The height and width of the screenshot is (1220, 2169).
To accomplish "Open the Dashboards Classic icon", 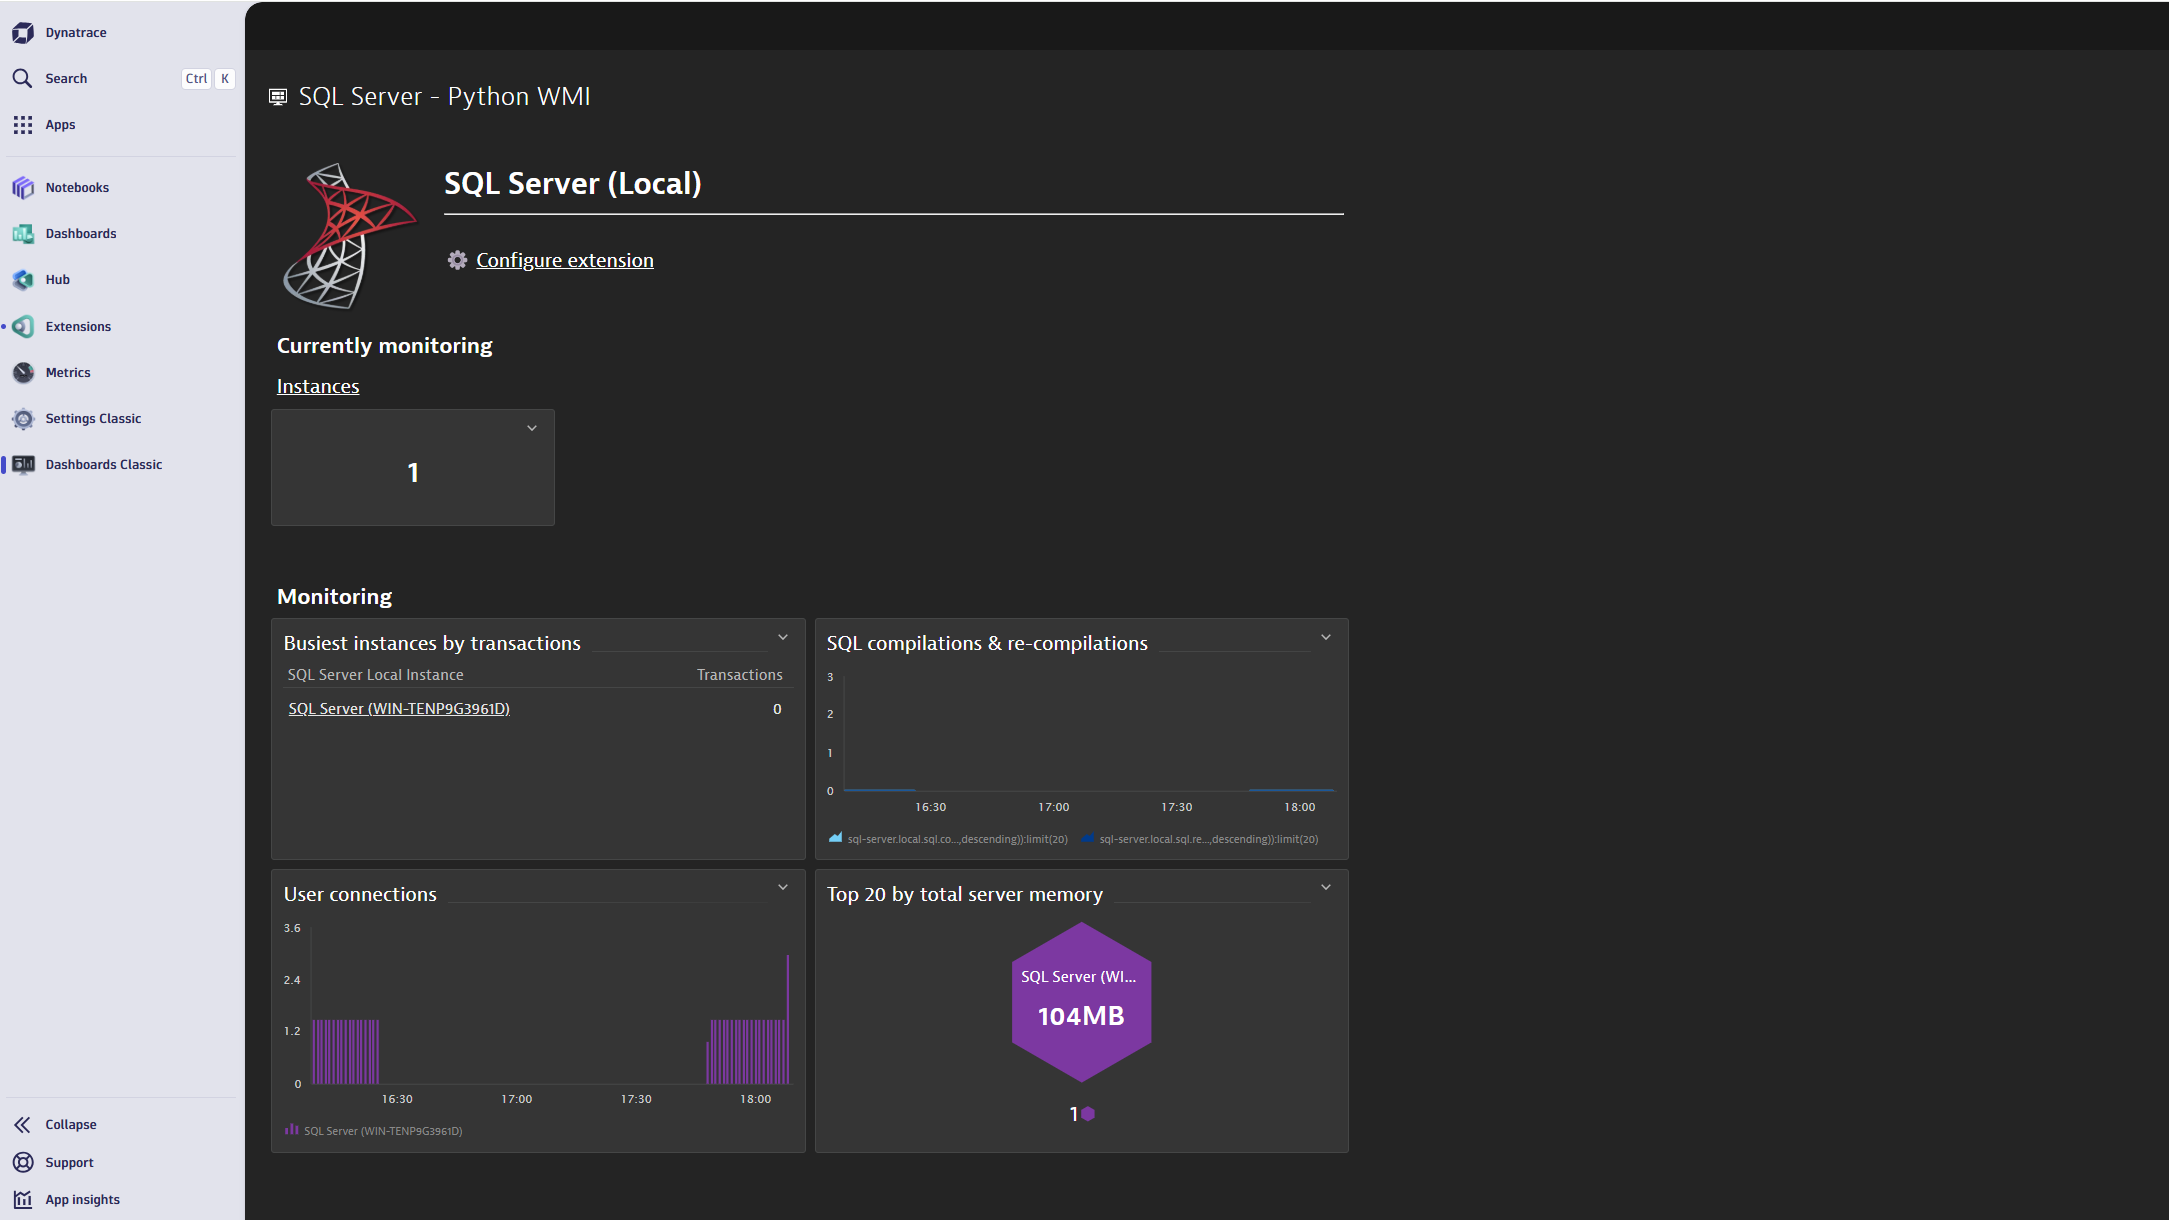I will coord(23,465).
